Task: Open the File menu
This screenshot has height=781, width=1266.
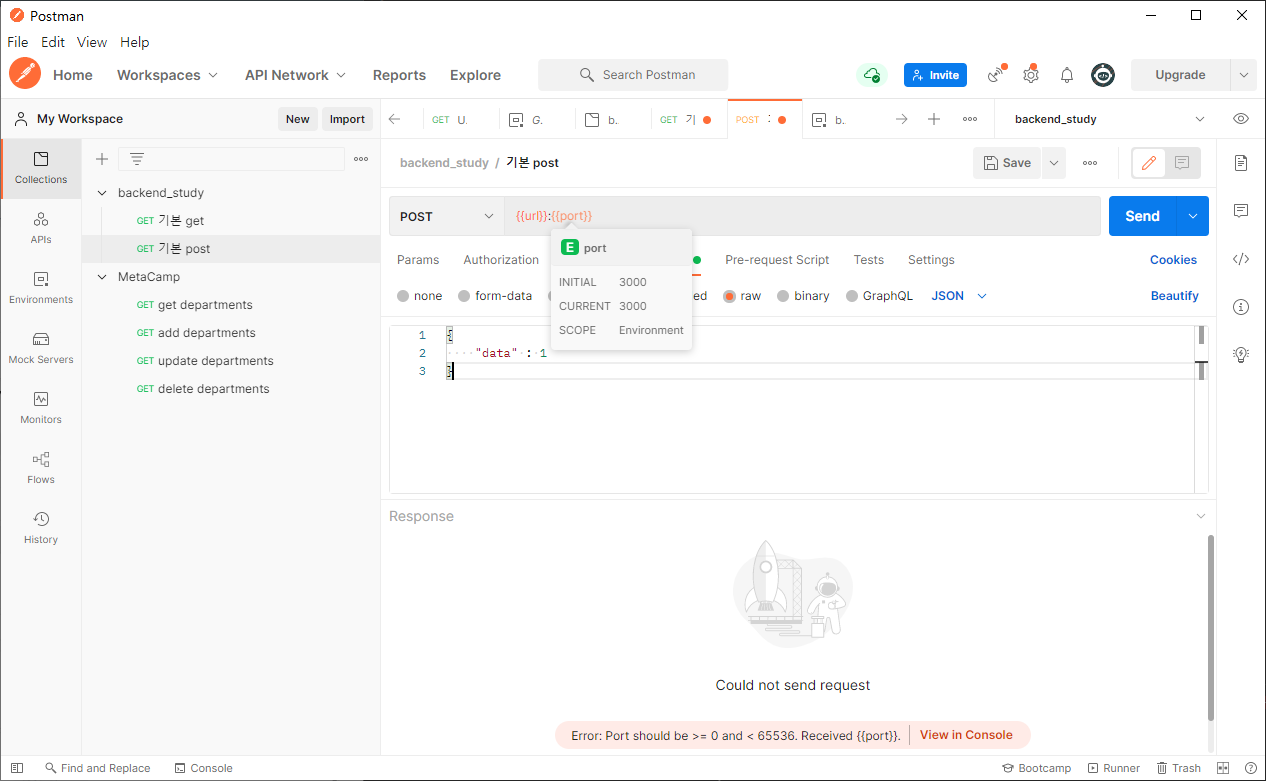Action: (18, 42)
